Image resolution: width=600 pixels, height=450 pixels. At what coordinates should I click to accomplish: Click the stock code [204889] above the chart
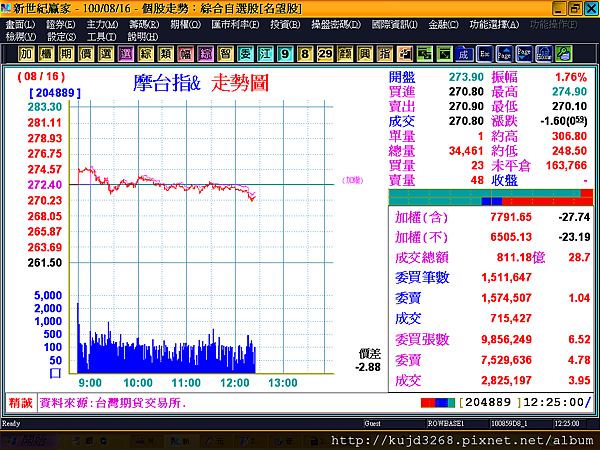[x=55, y=93]
